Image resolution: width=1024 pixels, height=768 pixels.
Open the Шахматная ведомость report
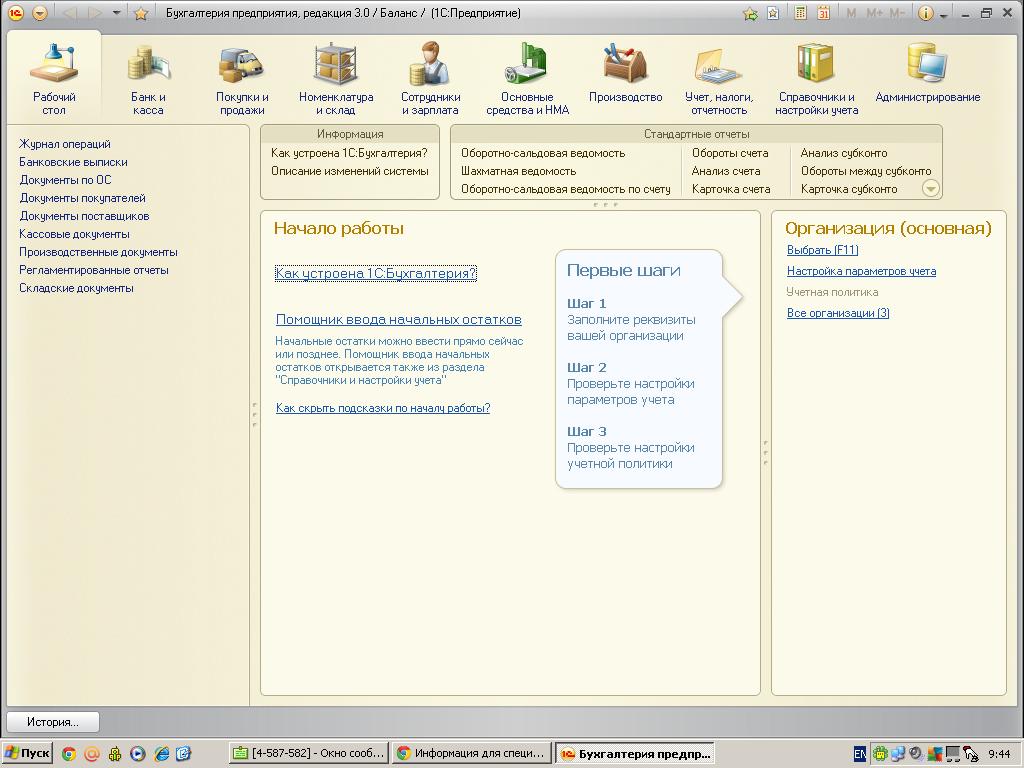pos(519,171)
